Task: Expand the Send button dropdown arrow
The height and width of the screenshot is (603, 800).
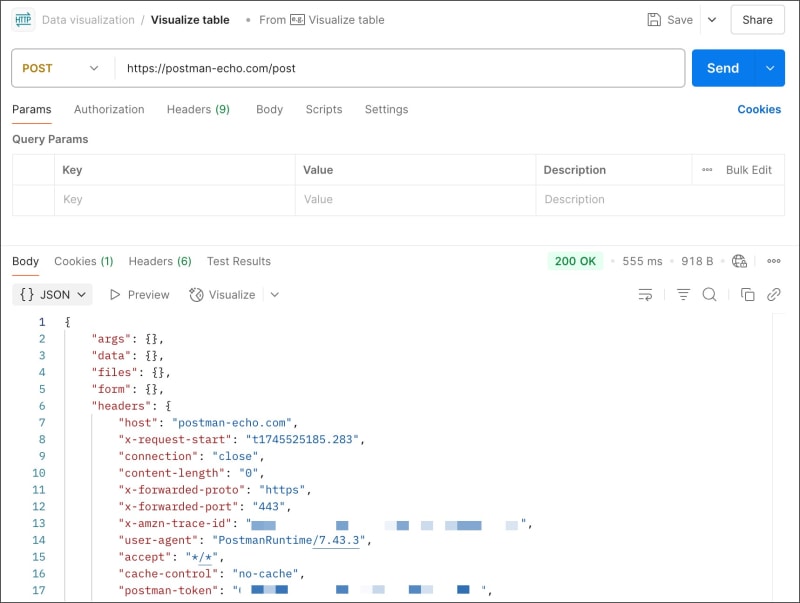Action: (x=770, y=68)
